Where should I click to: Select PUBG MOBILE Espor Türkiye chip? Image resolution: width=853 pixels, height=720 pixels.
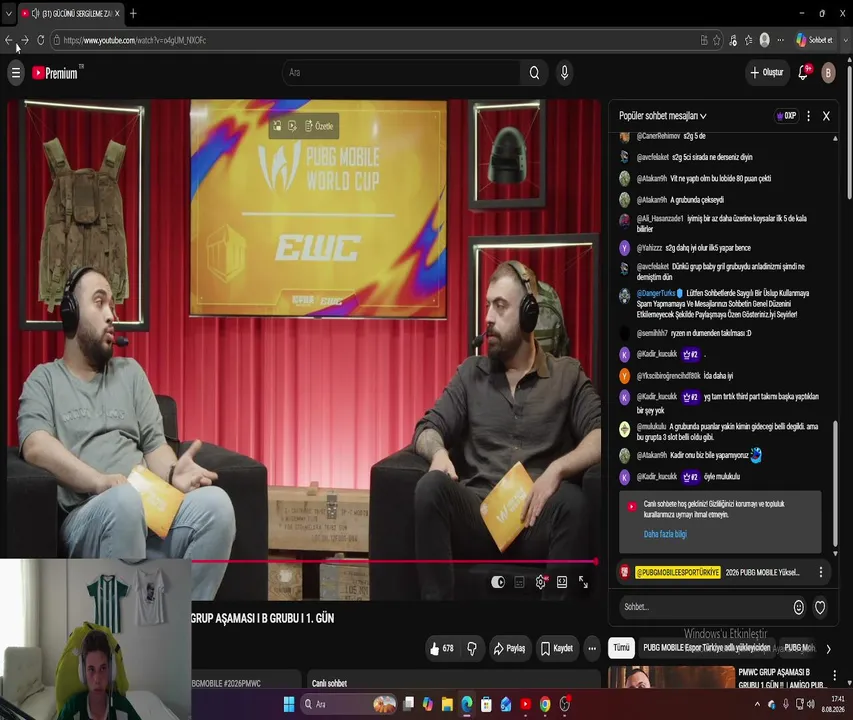tap(706, 648)
